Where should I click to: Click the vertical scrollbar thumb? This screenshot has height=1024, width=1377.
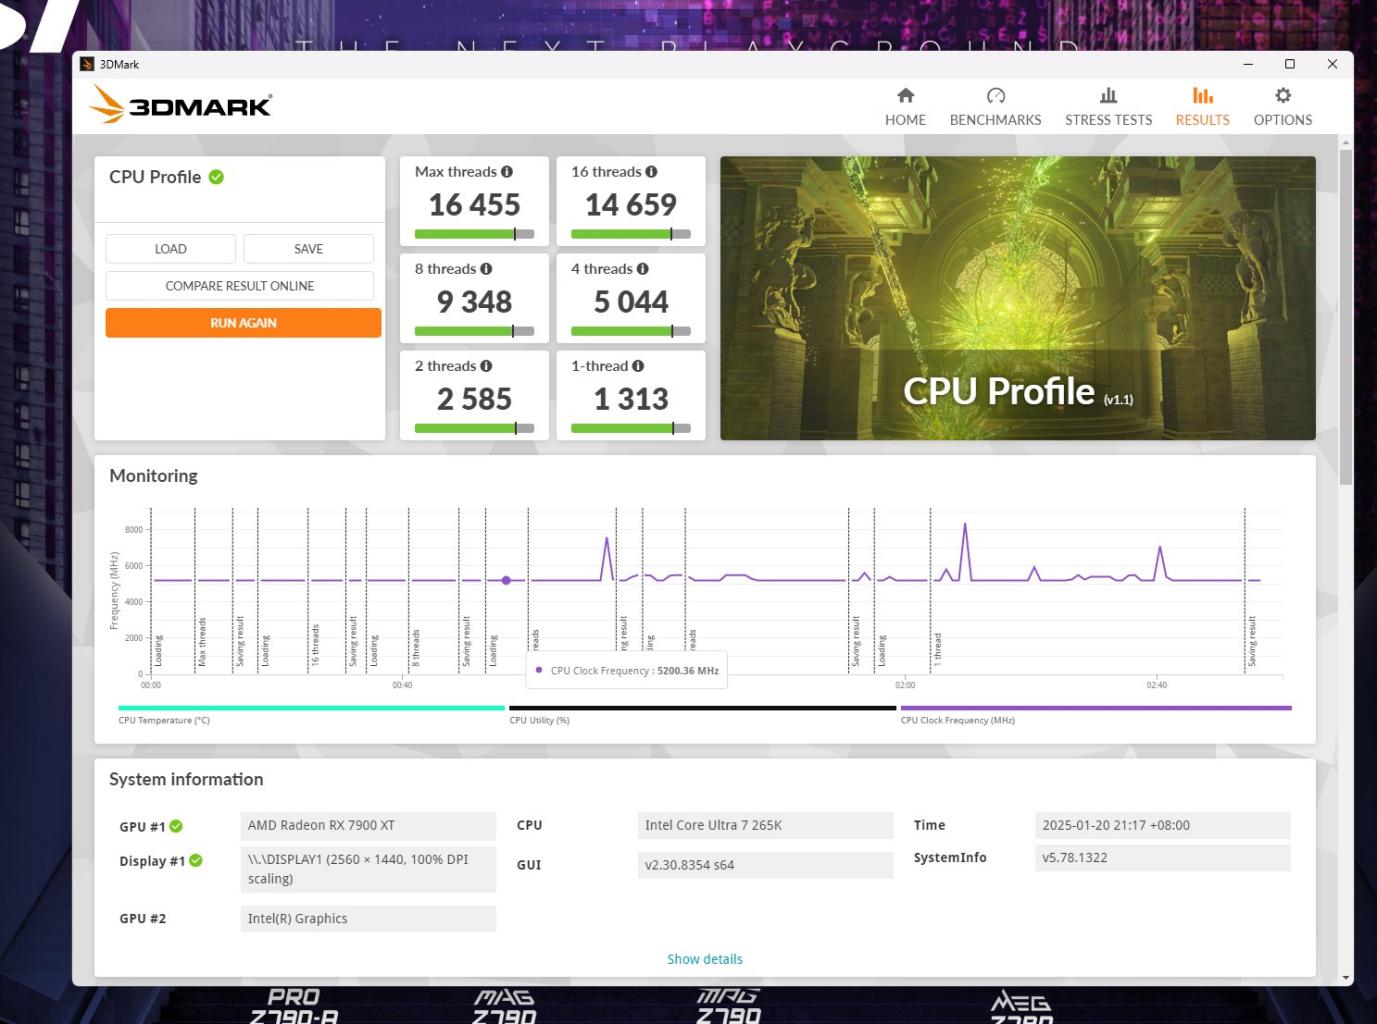coord(1346,316)
